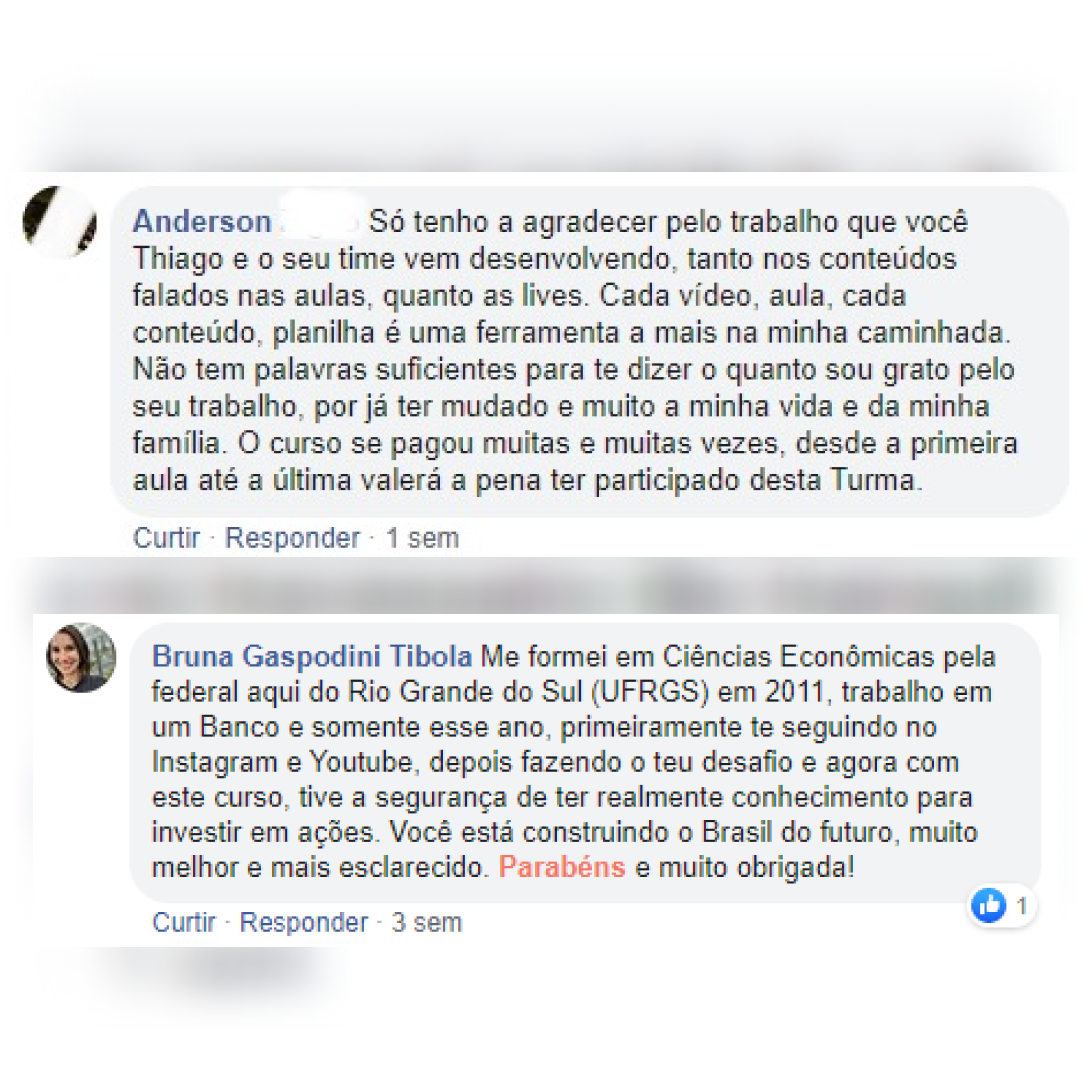Click the word Instagram in Bruna's comment
This screenshot has height=1080, width=1092.
[214, 762]
